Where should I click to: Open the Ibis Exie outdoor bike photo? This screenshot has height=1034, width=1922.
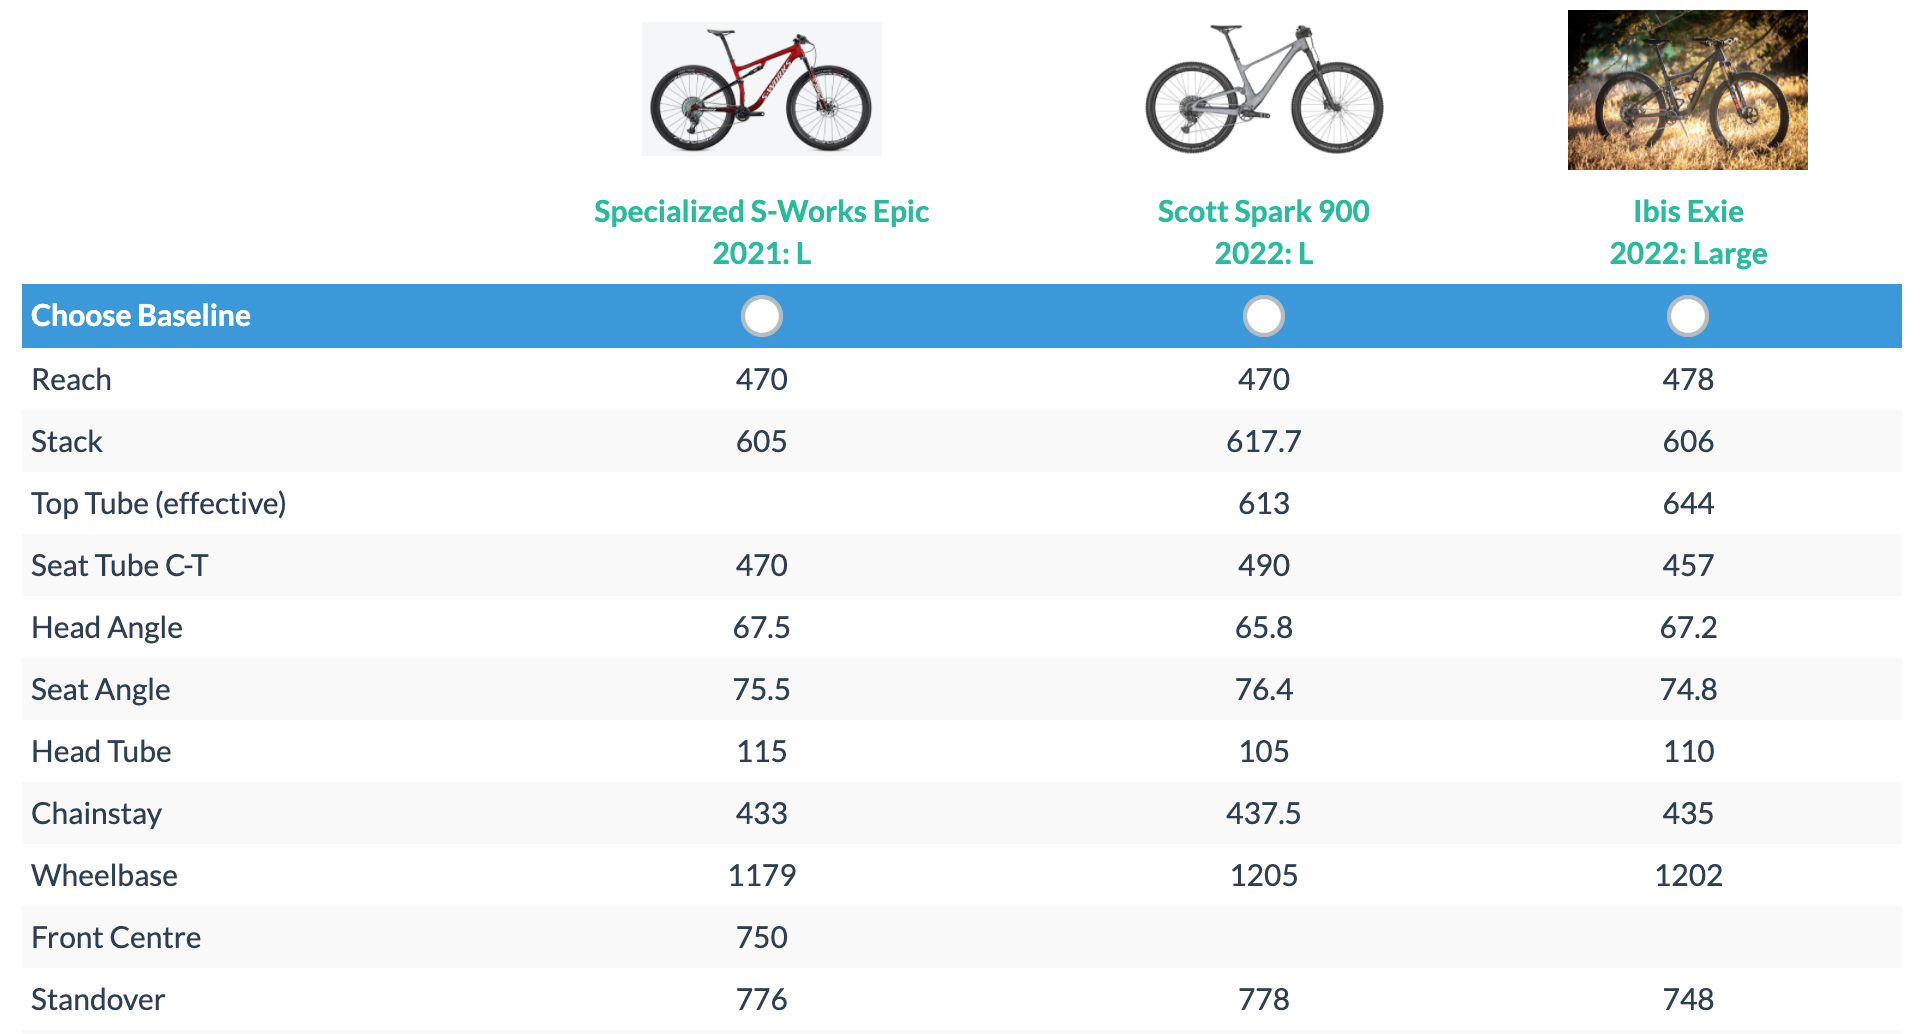click(1687, 90)
